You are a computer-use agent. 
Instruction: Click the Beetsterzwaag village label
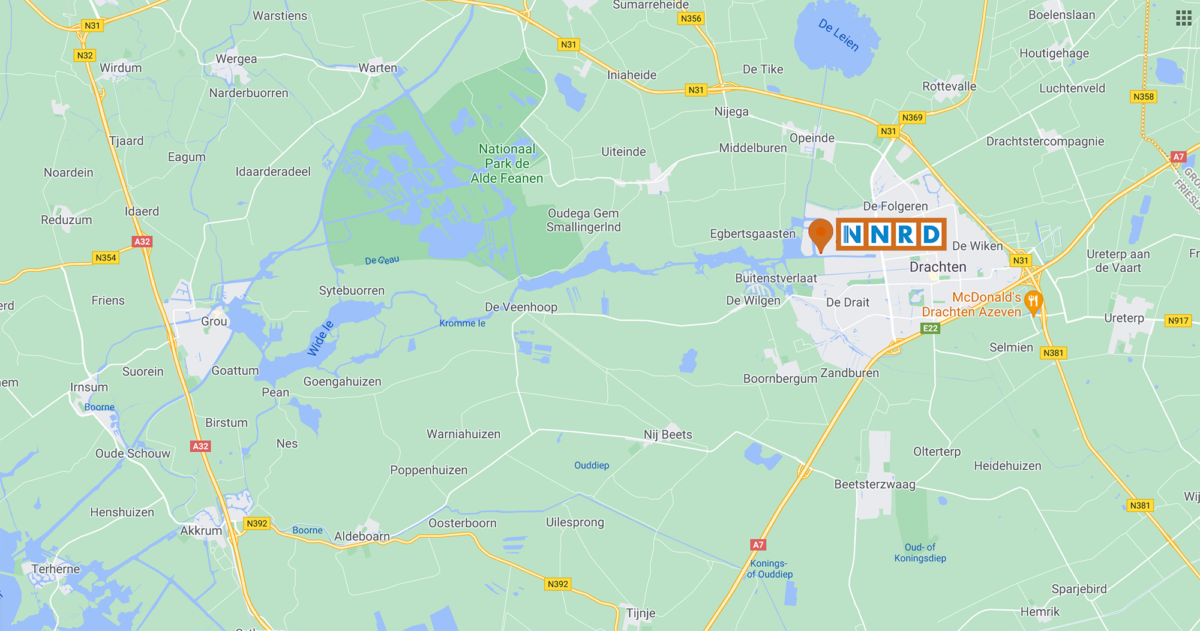(x=872, y=484)
